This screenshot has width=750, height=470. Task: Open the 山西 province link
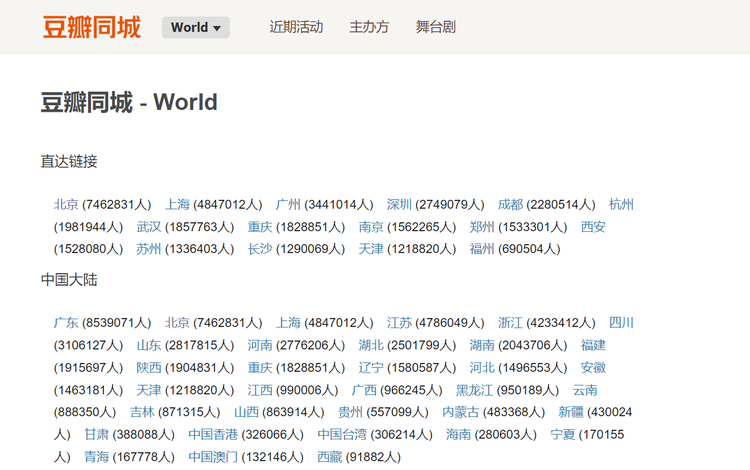pos(246,412)
